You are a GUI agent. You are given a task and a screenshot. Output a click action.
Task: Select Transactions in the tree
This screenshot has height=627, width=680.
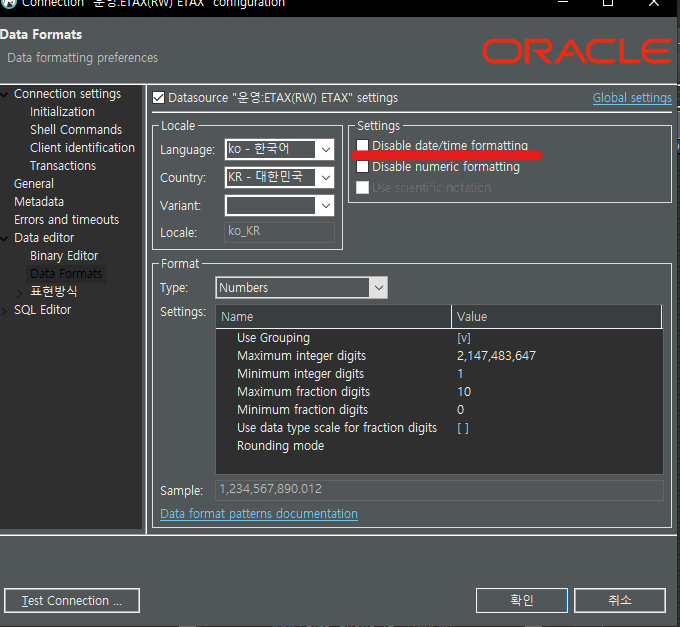pyautogui.click(x=63, y=166)
